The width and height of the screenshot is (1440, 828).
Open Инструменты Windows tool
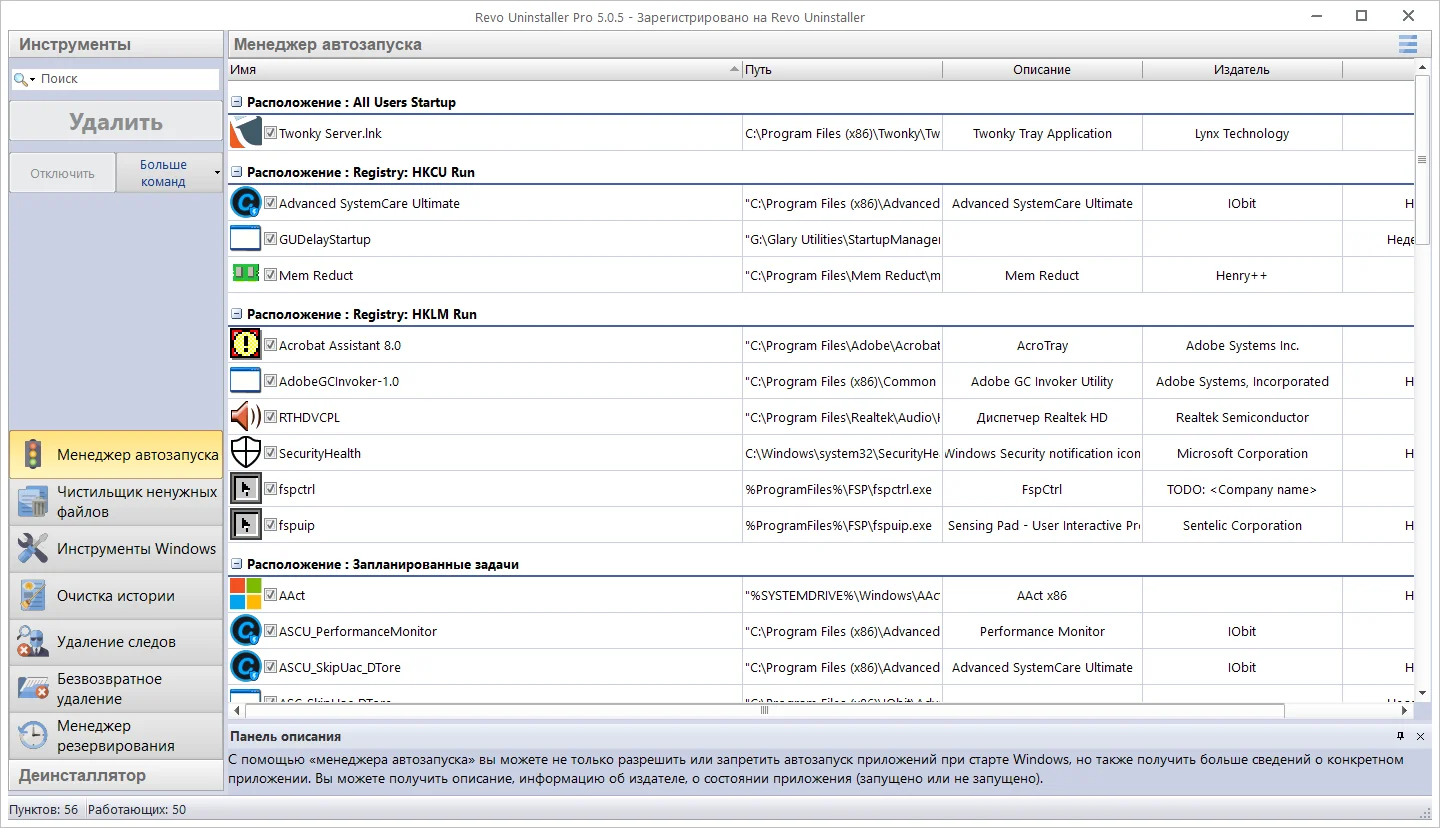pyautogui.click(x=116, y=549)
